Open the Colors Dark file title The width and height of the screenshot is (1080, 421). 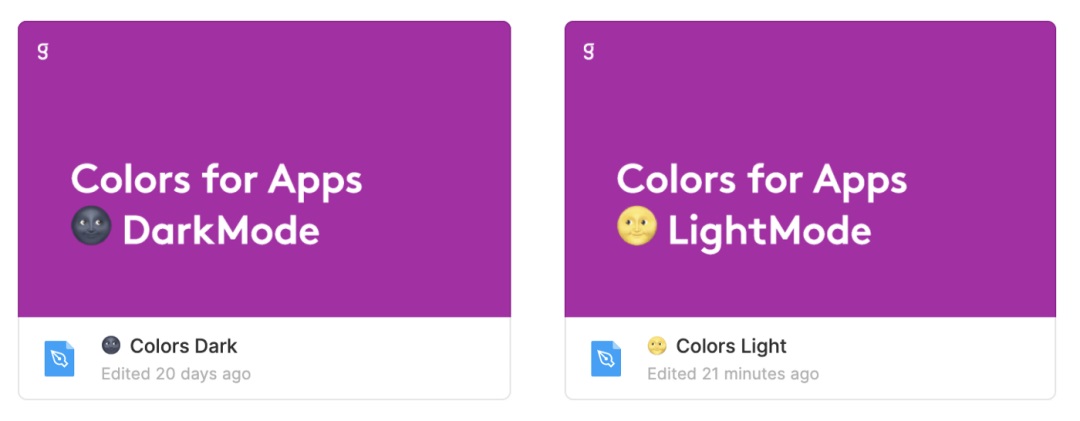[184, 347]
